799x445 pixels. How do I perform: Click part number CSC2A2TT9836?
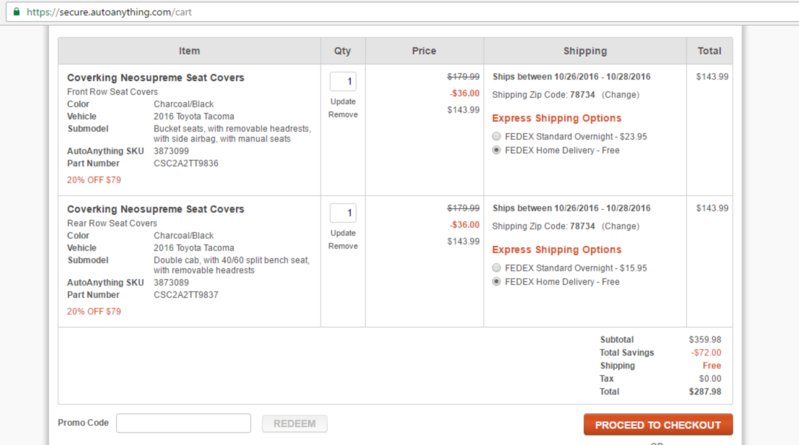pos(186,163)
